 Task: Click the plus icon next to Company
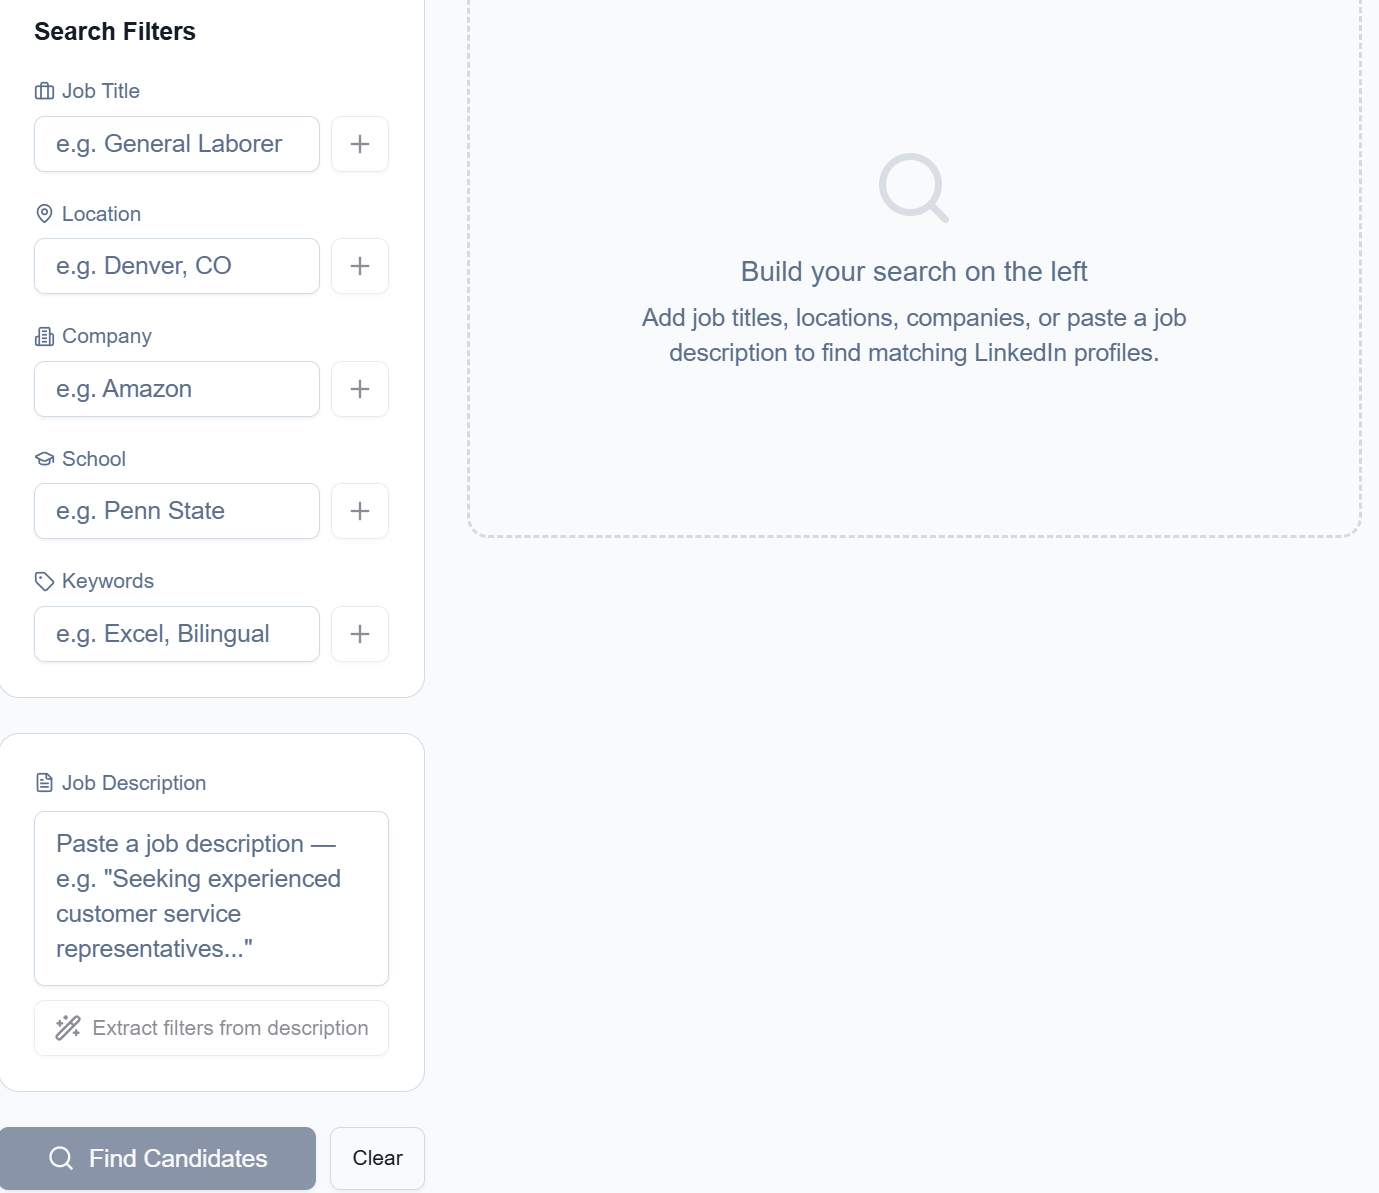click(x=360, y=389)
